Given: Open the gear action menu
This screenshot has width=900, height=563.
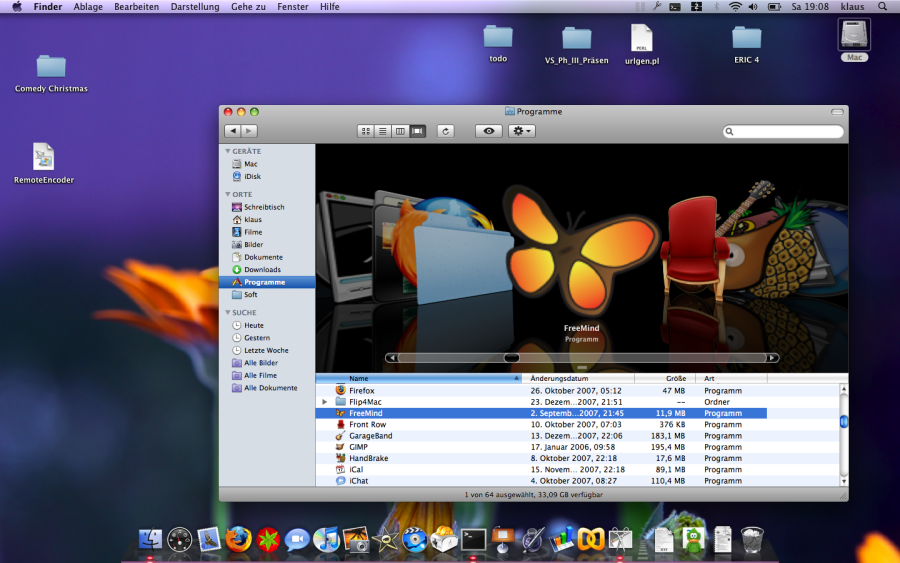Looking at the screenshot, I should point(521,131).
